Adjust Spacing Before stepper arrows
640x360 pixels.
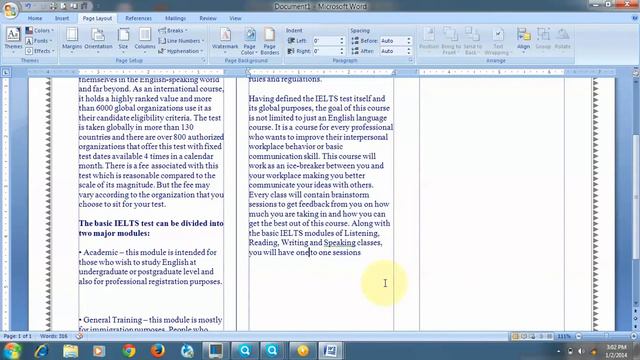coord(409,41)
